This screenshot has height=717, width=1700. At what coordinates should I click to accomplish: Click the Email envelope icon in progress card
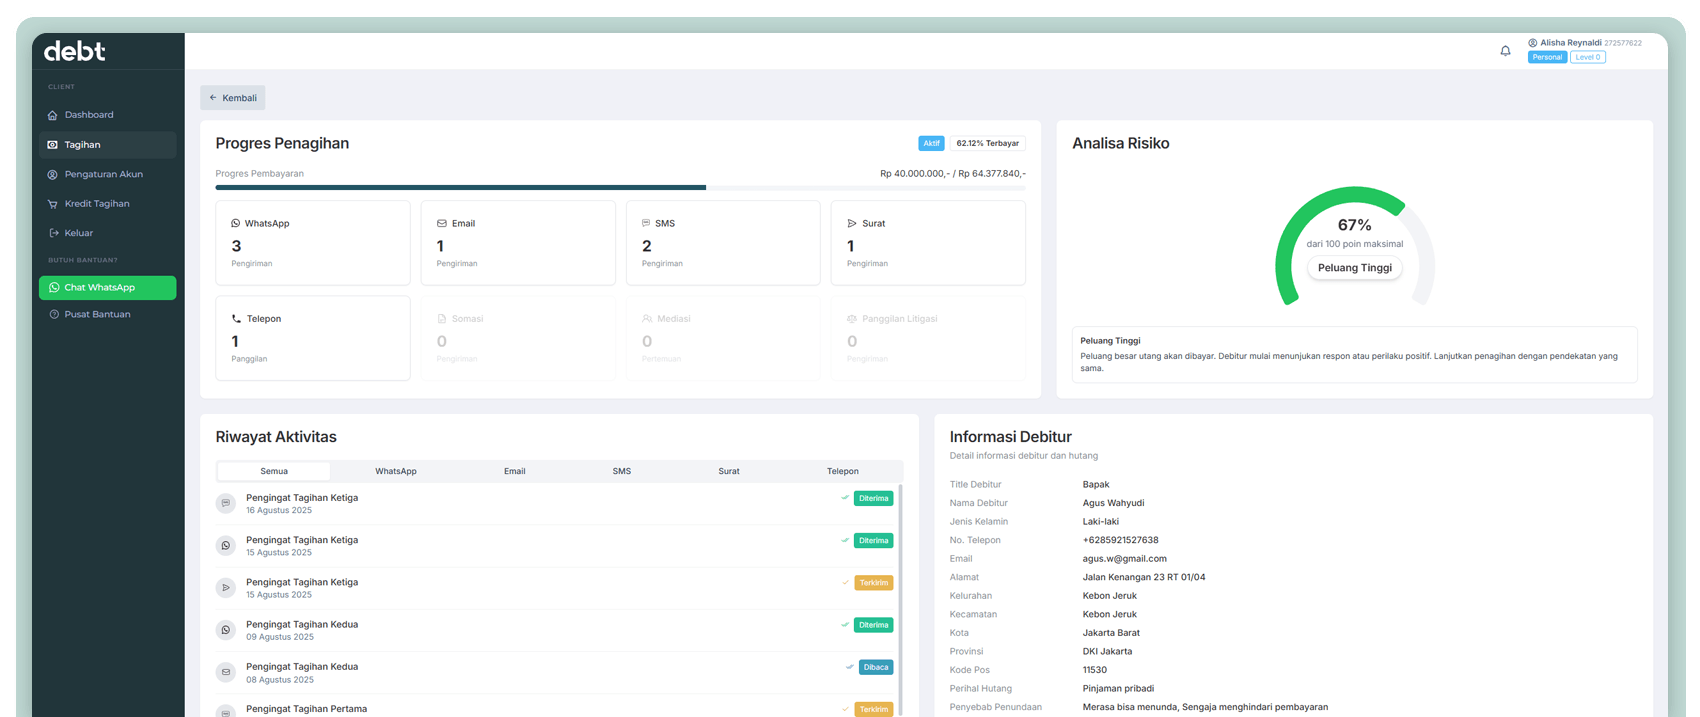click(x=442, y=224)
